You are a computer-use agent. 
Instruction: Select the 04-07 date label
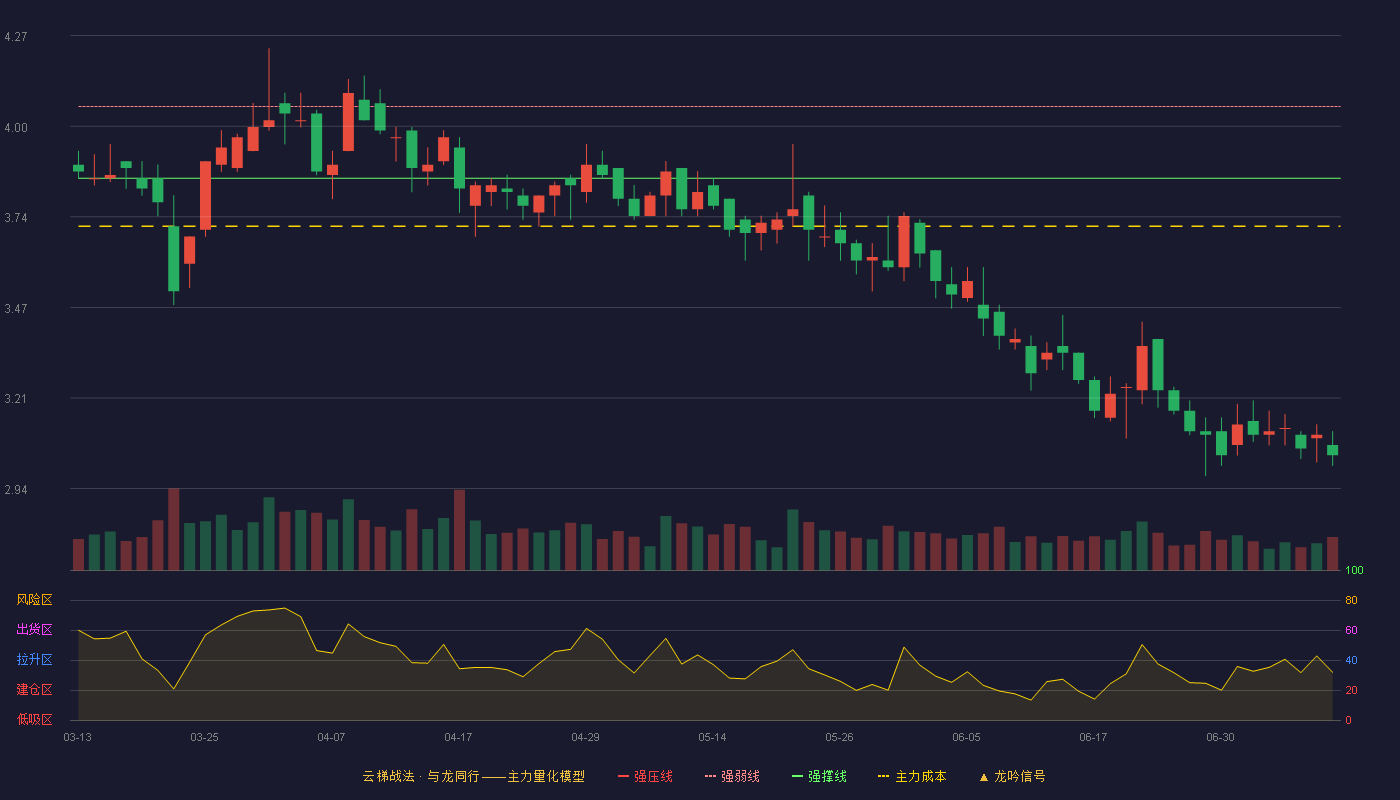click(x=331, y=737)
